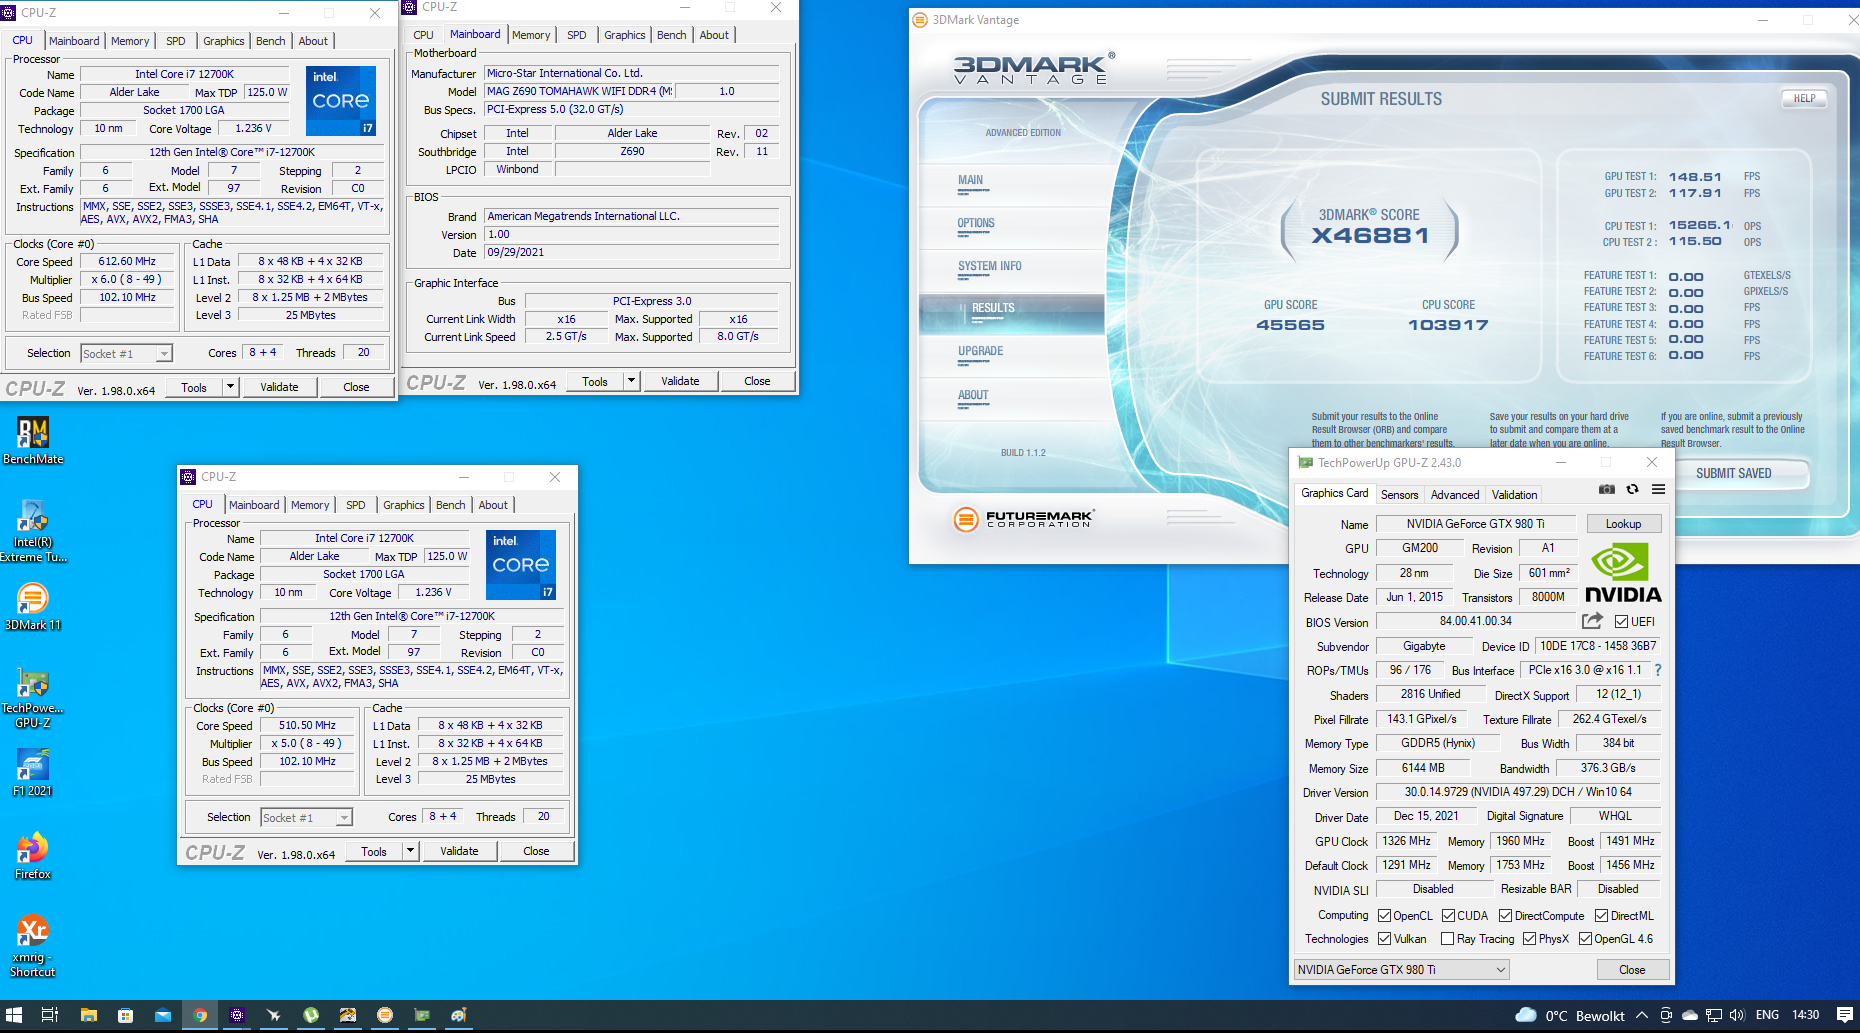Open the Intel Extreme Tuning desktop shortcut
Image resolution: width=1860 pixels, height=1033 pixels.
33,532
